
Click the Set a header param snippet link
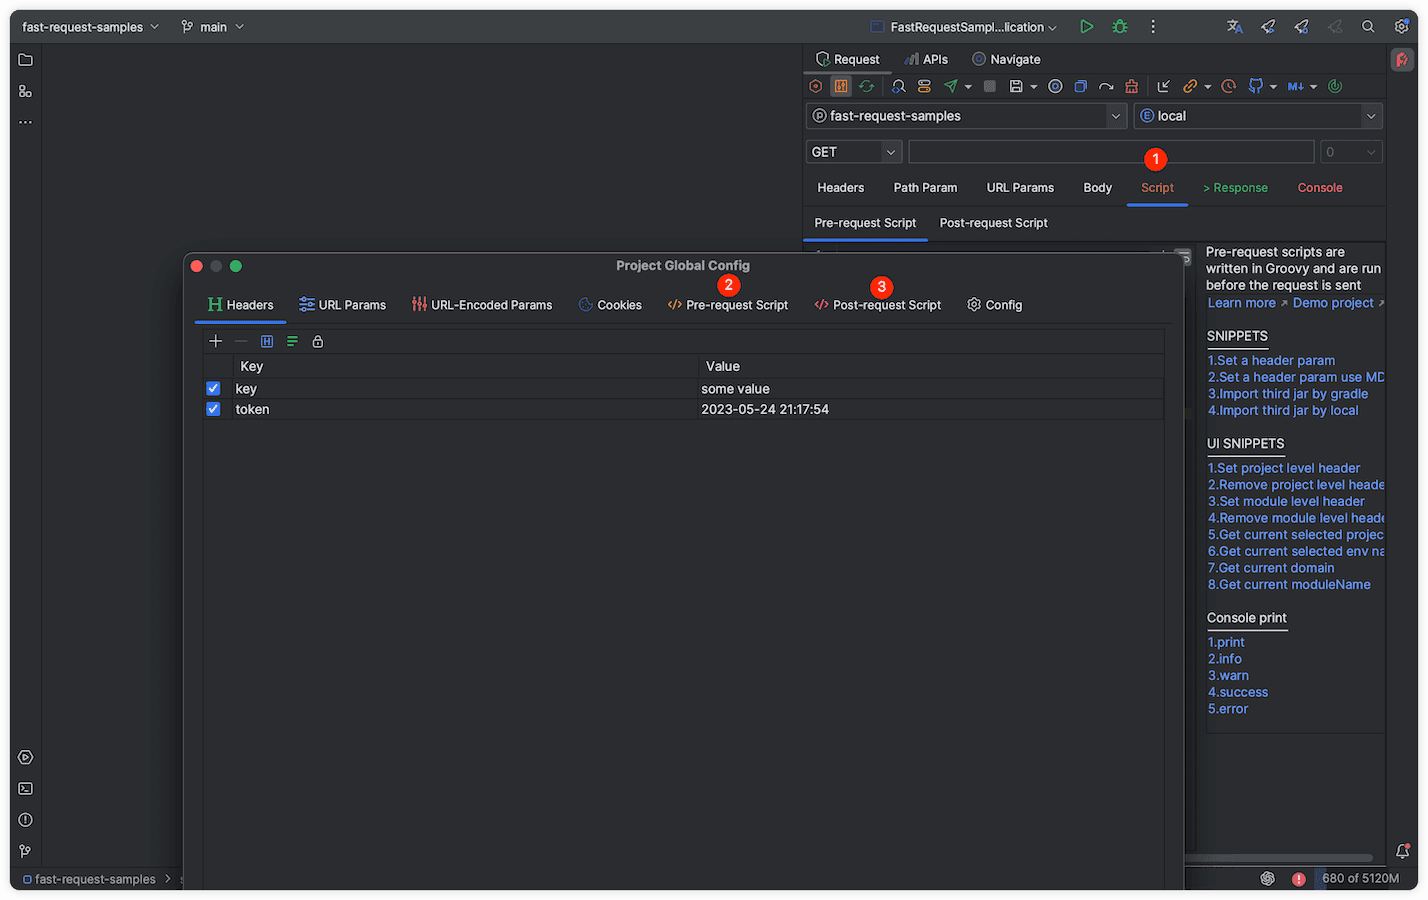(x=1271, y=360)
